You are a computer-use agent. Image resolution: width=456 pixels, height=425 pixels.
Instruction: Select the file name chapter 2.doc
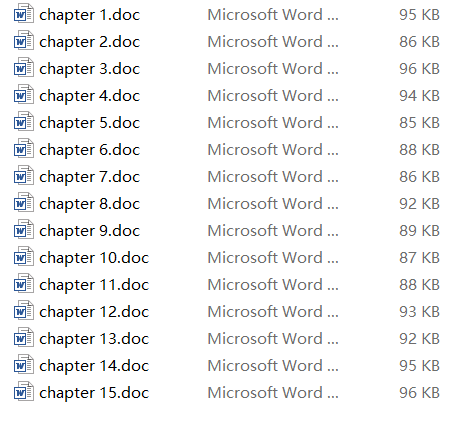tap(90, 42)
